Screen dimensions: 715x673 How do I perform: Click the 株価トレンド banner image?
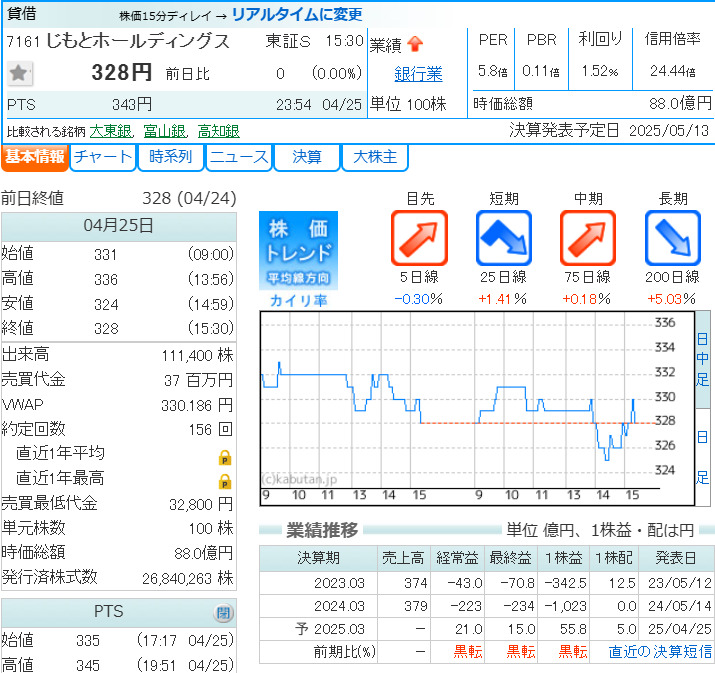[299, 250]
